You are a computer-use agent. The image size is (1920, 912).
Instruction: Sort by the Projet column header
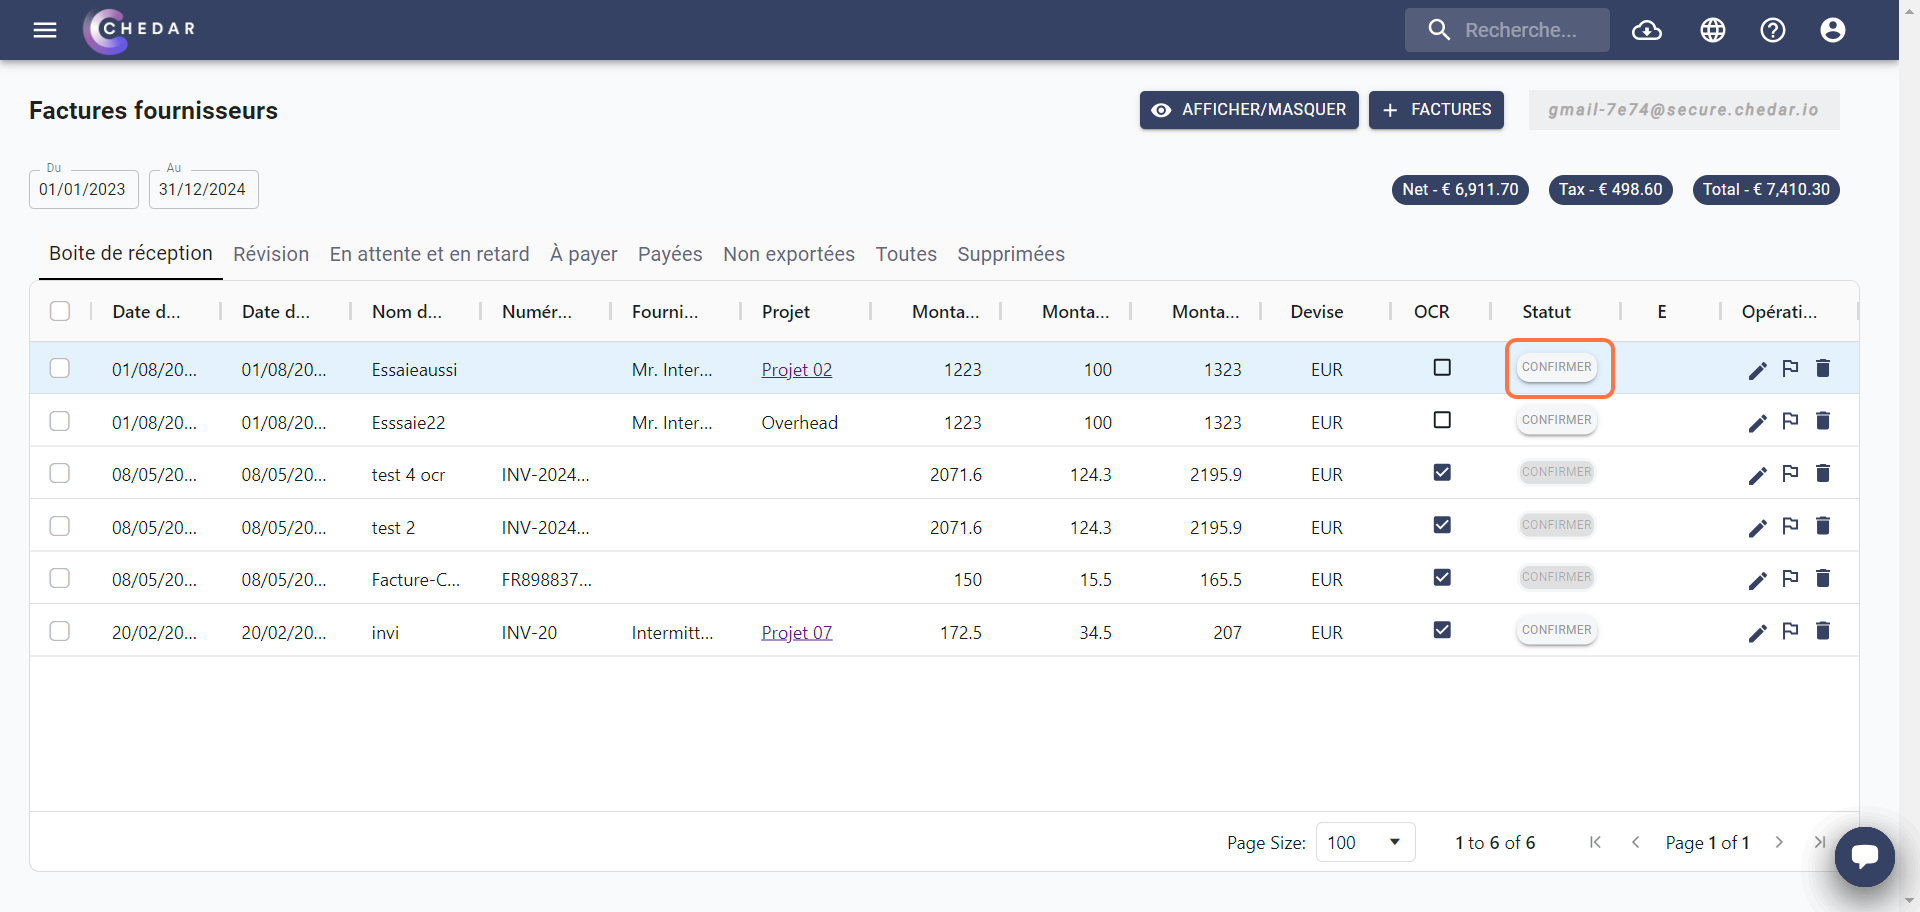[x=786, y=312]
